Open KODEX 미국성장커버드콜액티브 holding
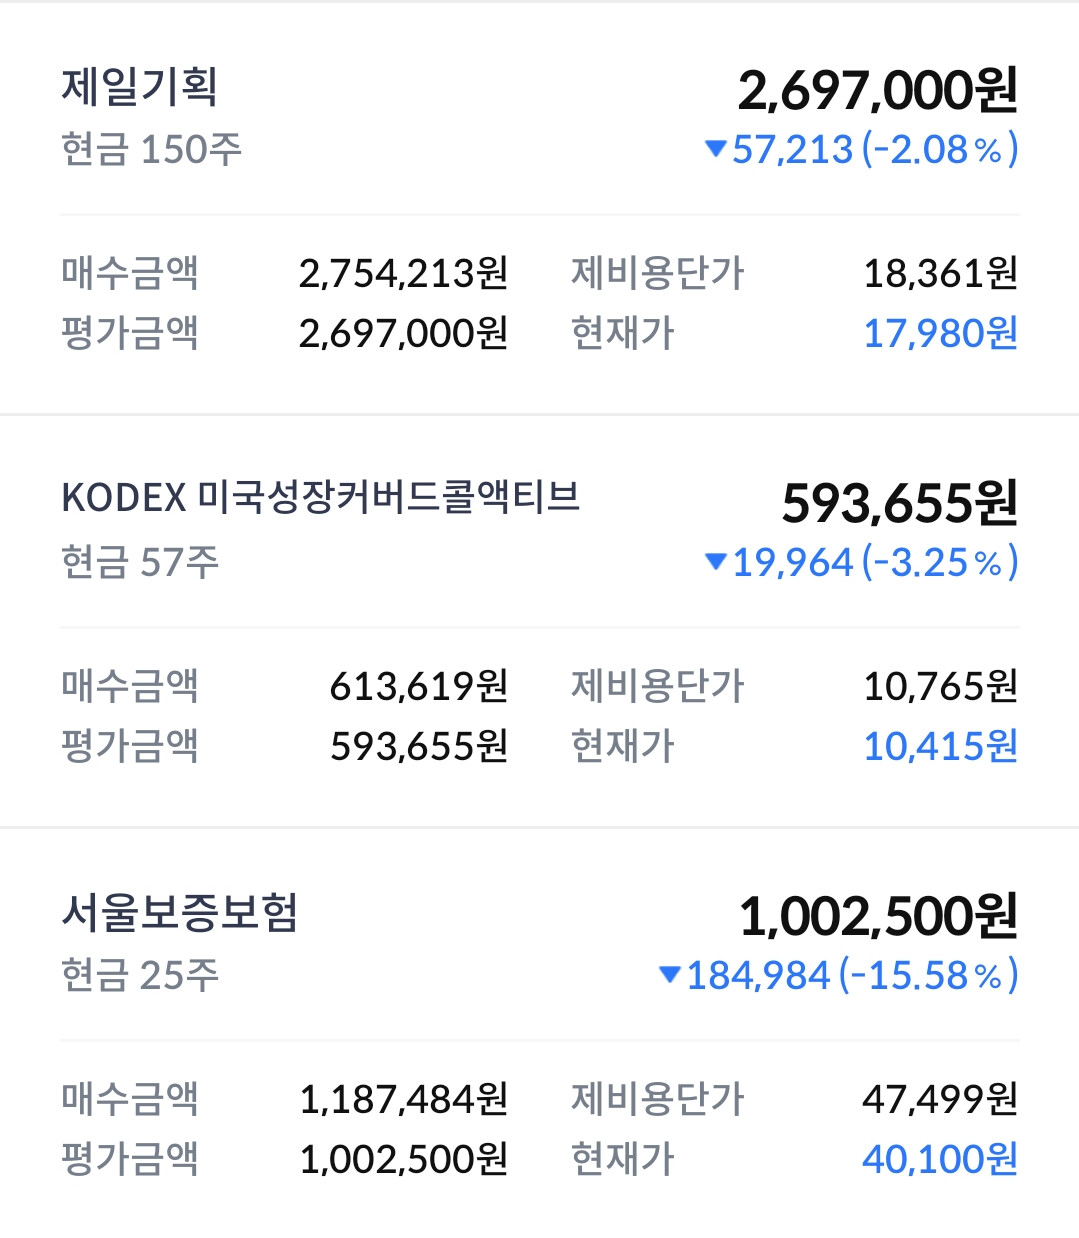1079x1238 pixels. coord(321,497)
